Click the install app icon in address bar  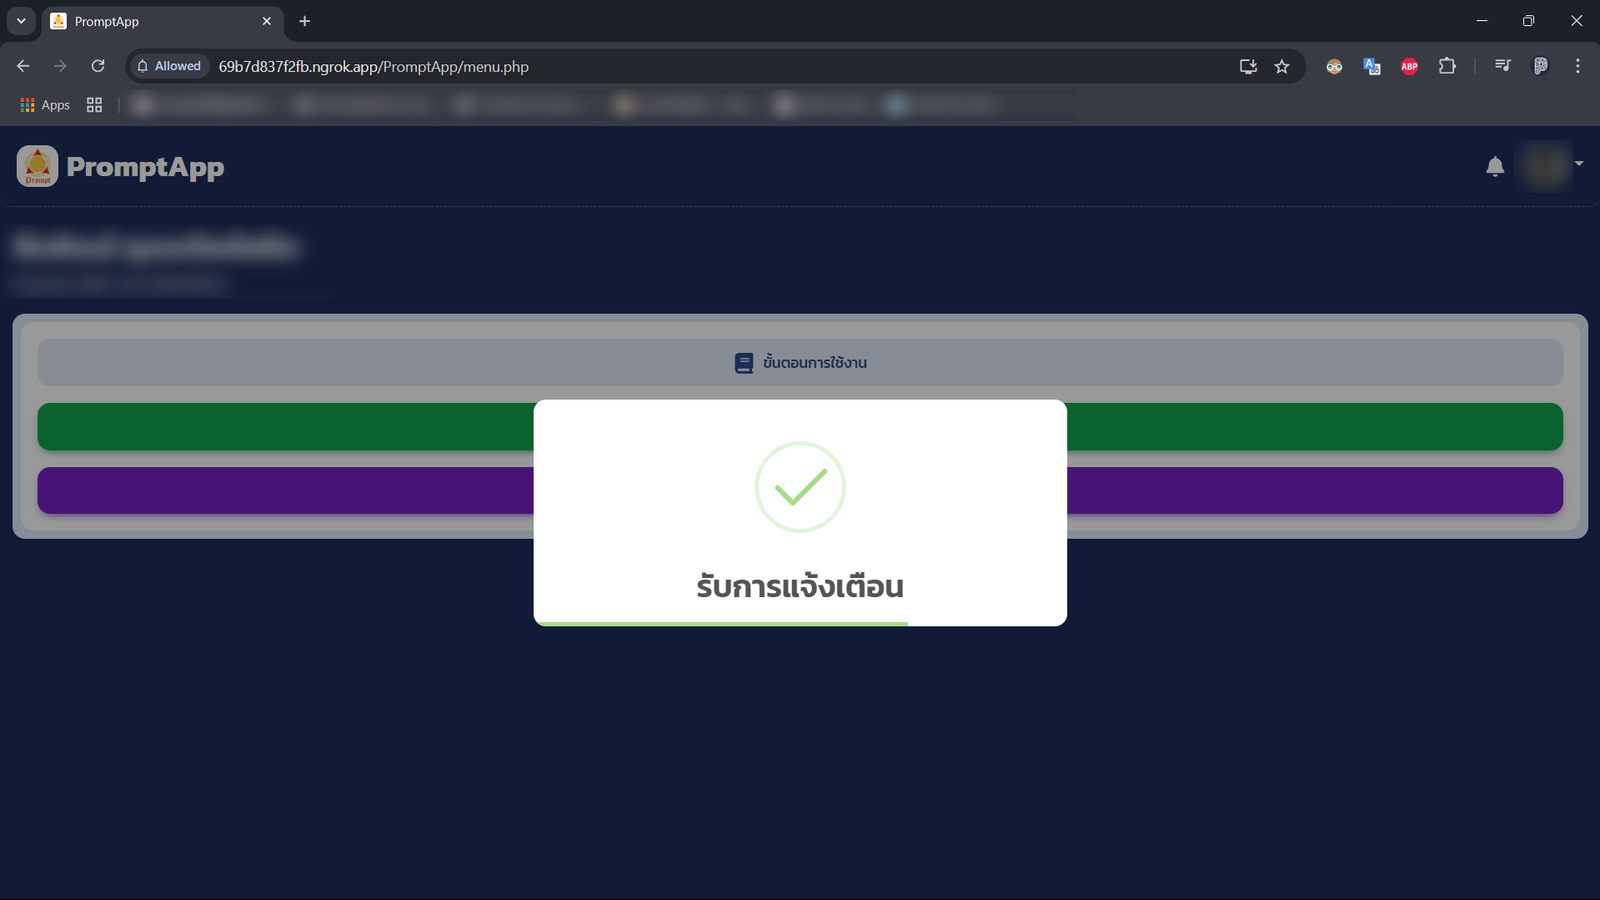(x=1248, y=66)
